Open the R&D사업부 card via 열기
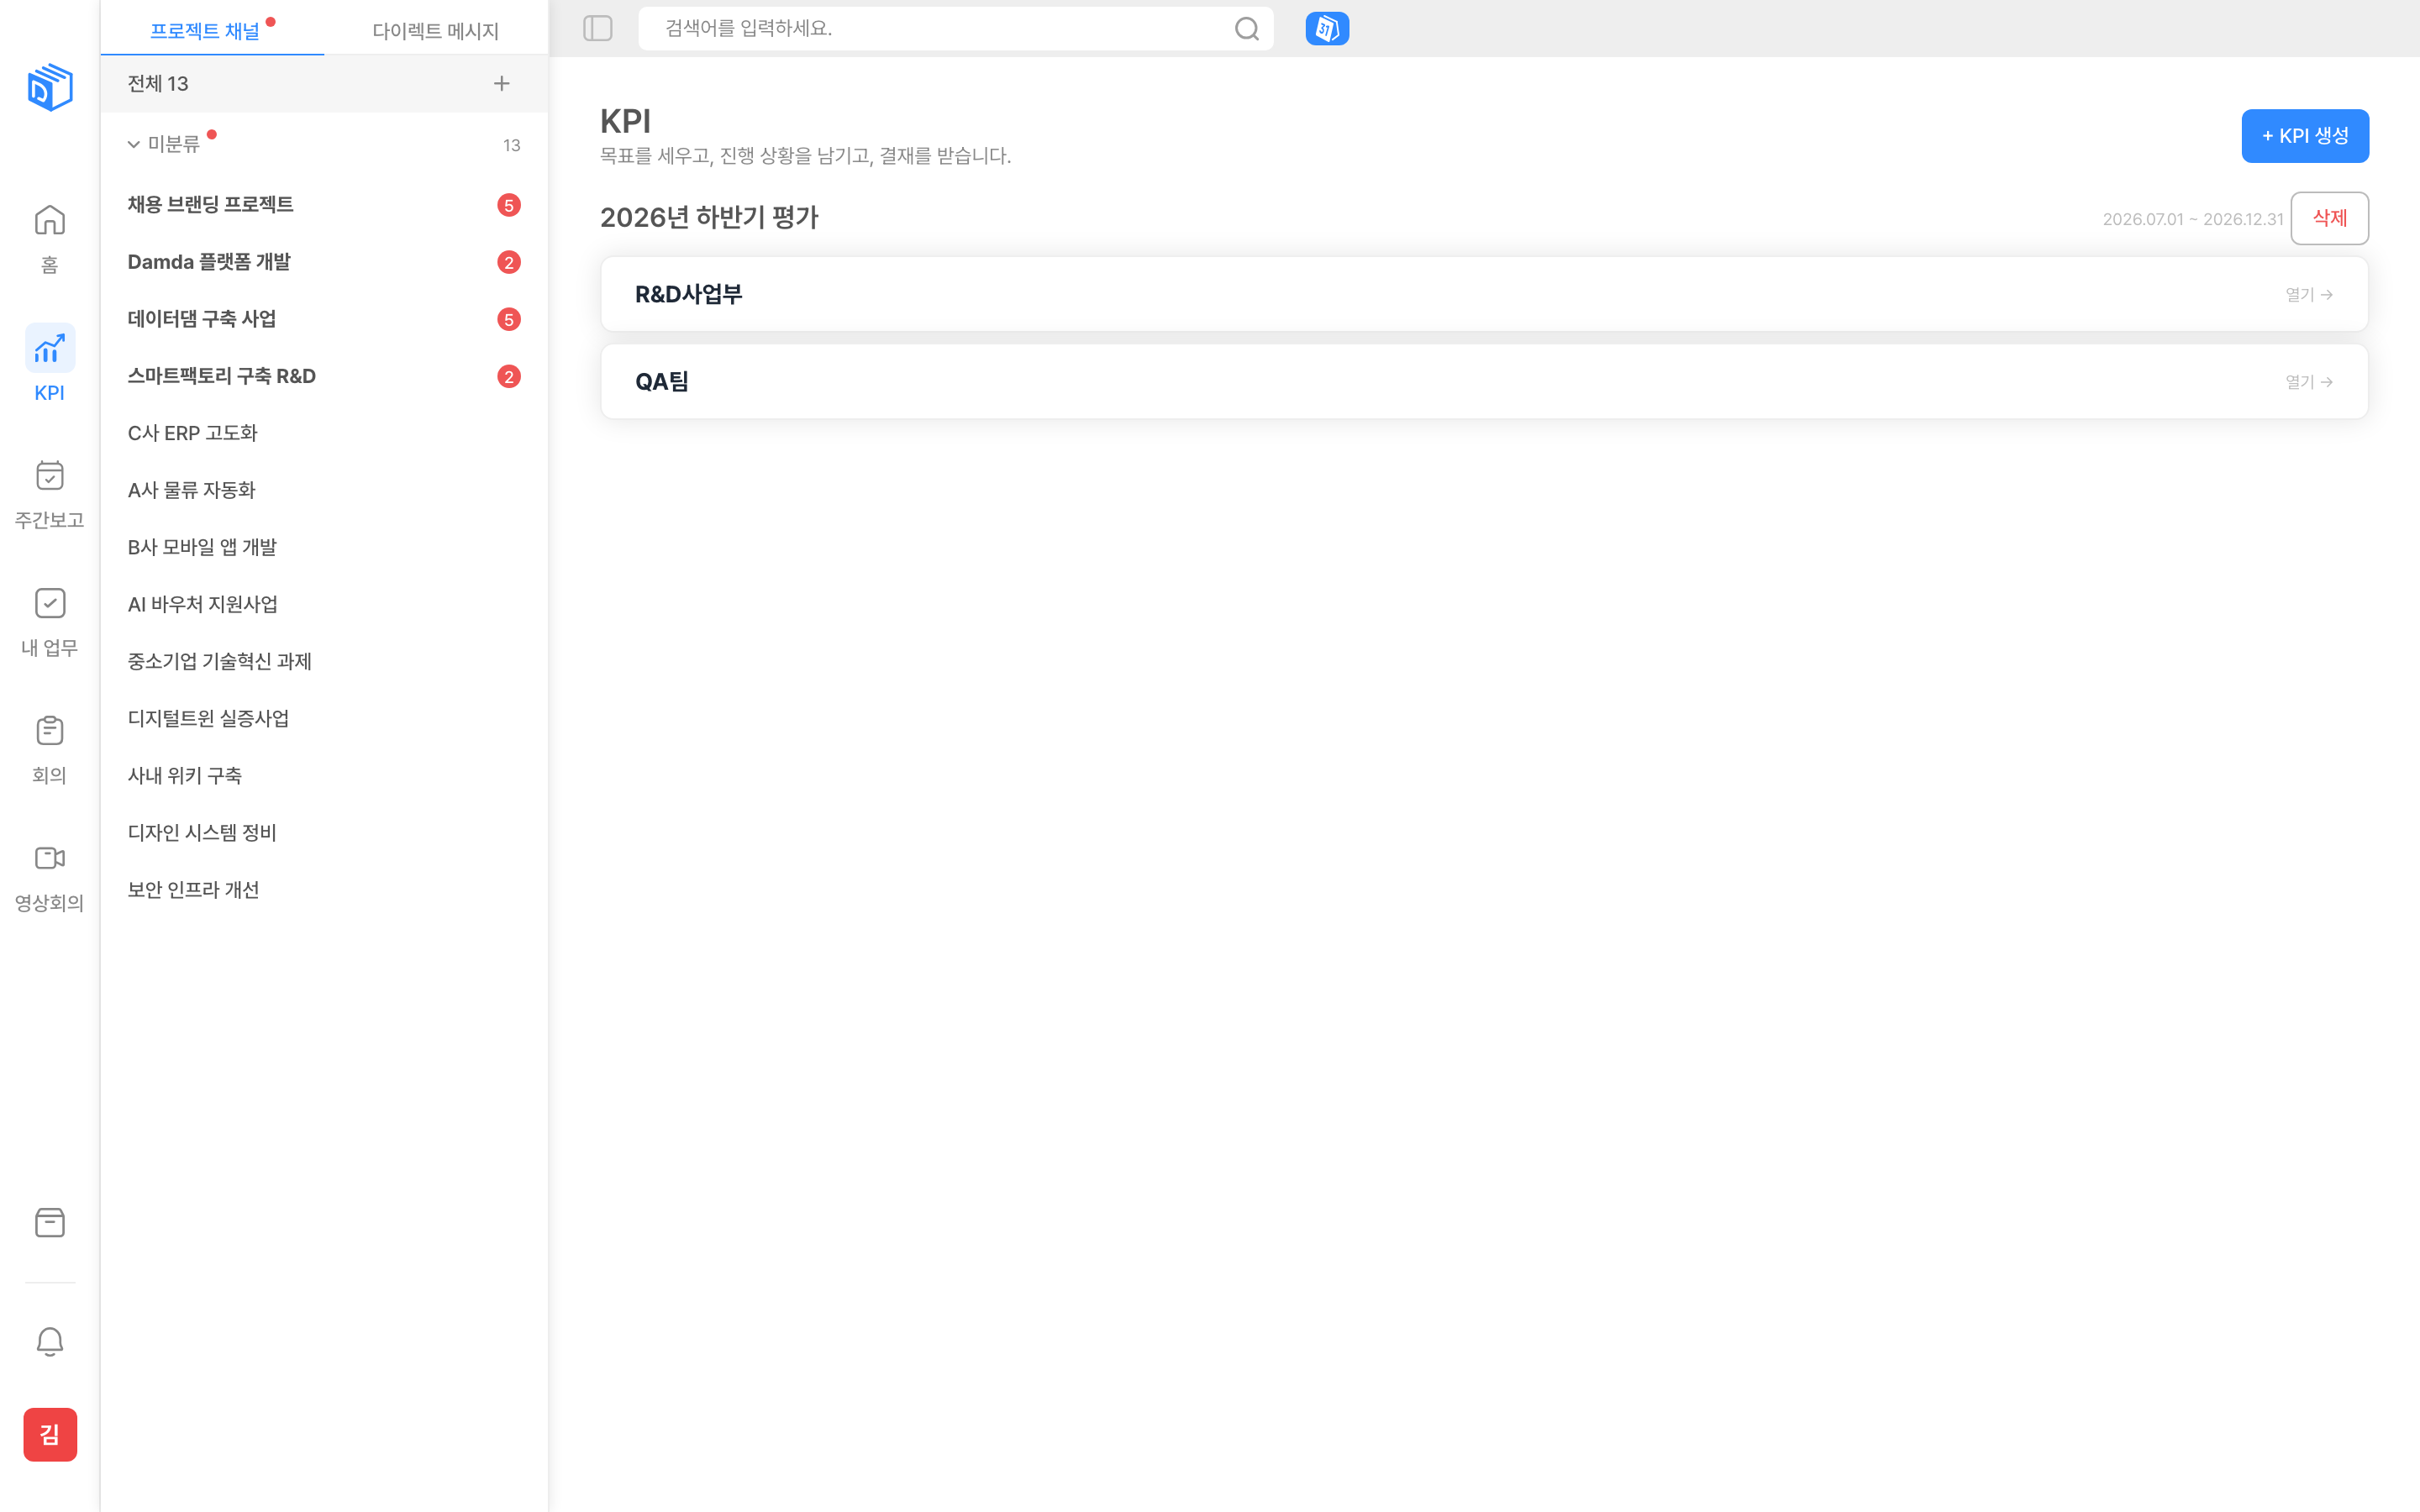The image size is (2420, 1512). click(2309, 294)
